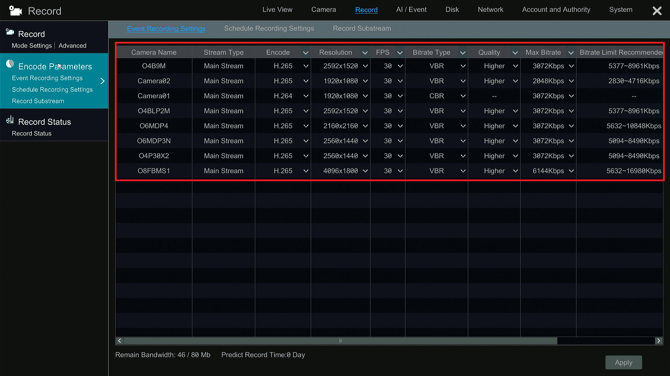Open the Disk menu
The height and width of the screenshot is (376, 670).
452,9
